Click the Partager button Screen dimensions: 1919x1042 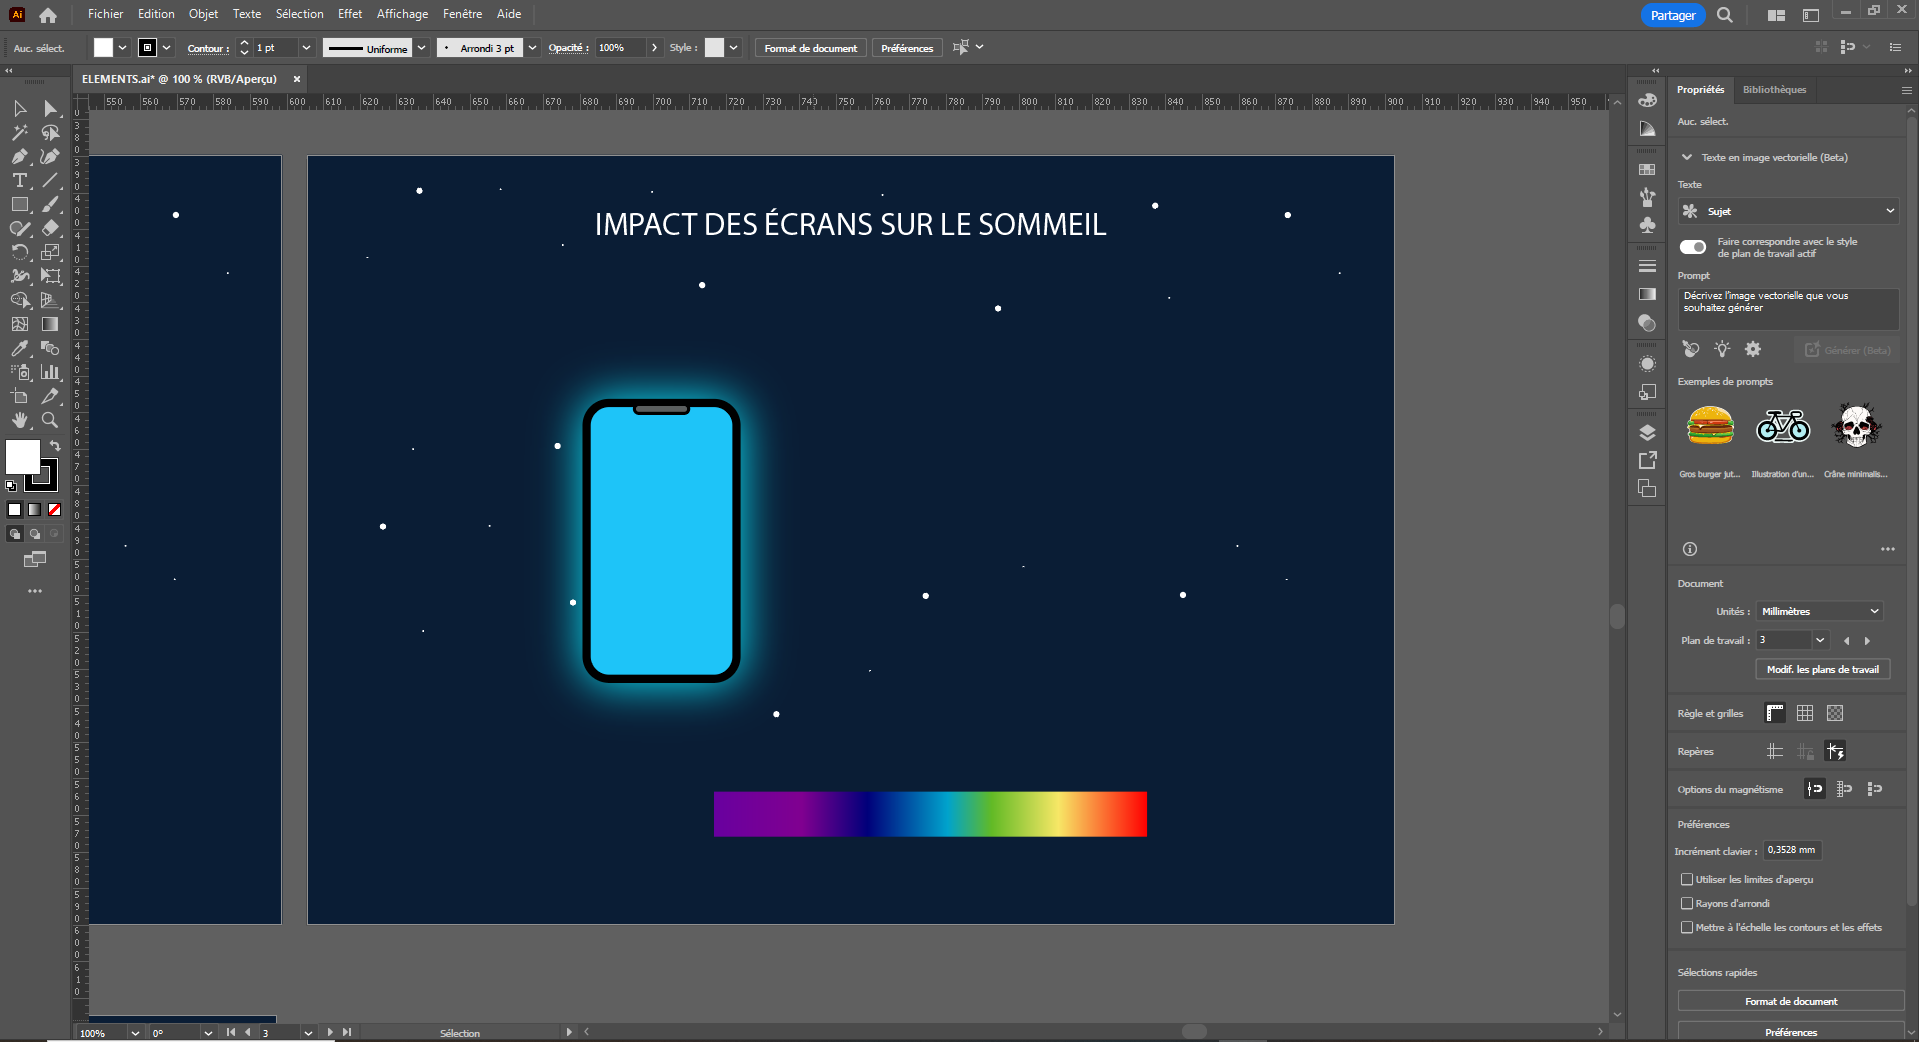tap(1673, 15)
